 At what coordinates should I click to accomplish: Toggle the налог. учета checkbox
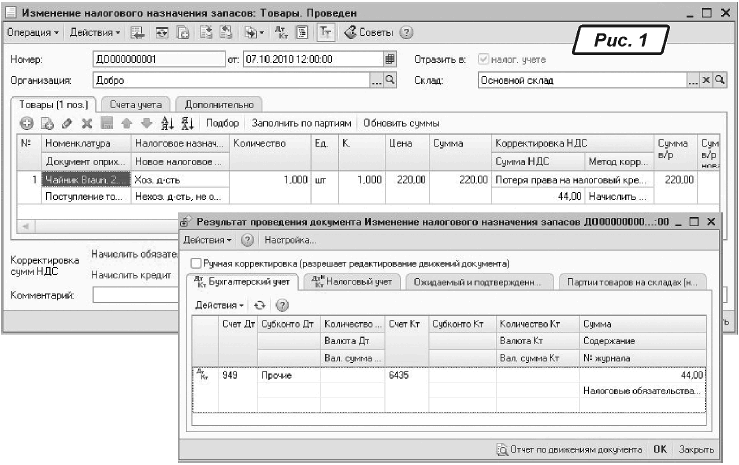click(x=485, y=59)
